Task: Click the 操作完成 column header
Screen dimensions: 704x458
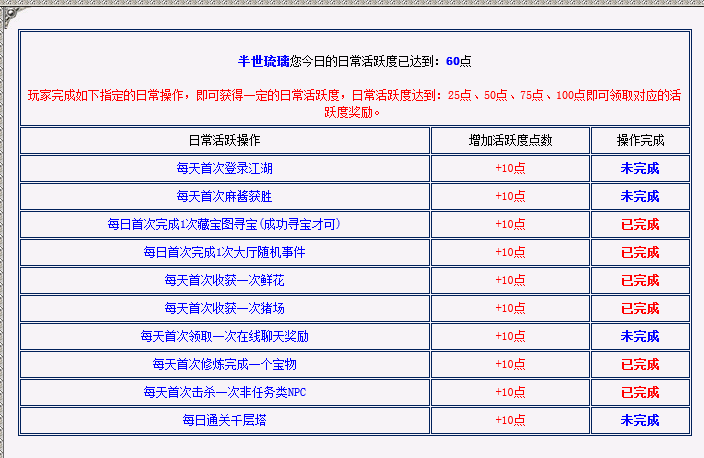Action: tap(640, 141)
